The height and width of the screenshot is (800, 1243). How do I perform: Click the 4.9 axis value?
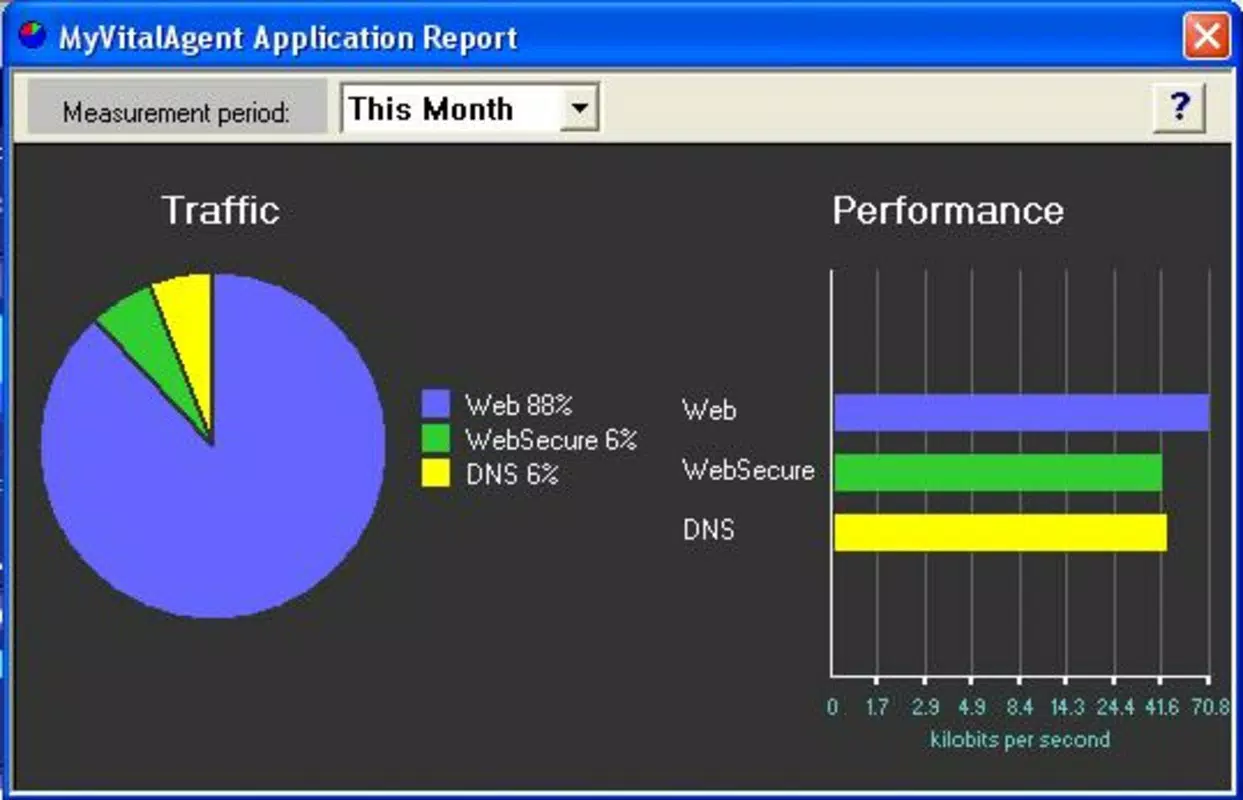point(972,708)
